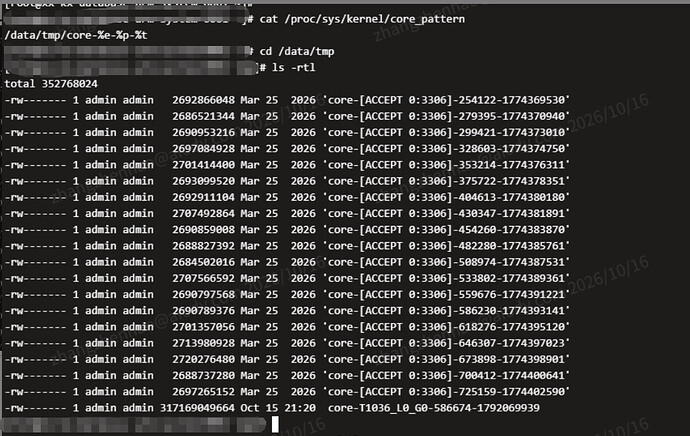Click file name ending in 533802-1774389361
The image size is (690, 436).
point(447,278)
